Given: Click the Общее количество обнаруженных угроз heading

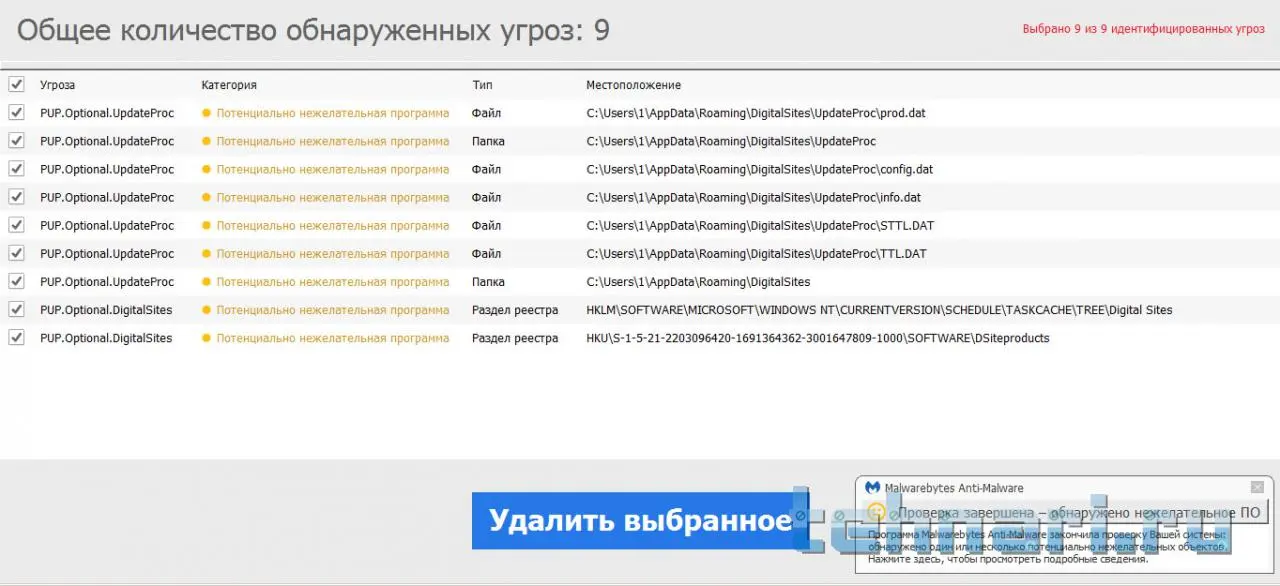Looking at the screenshot, I should [x=313, y=31].
